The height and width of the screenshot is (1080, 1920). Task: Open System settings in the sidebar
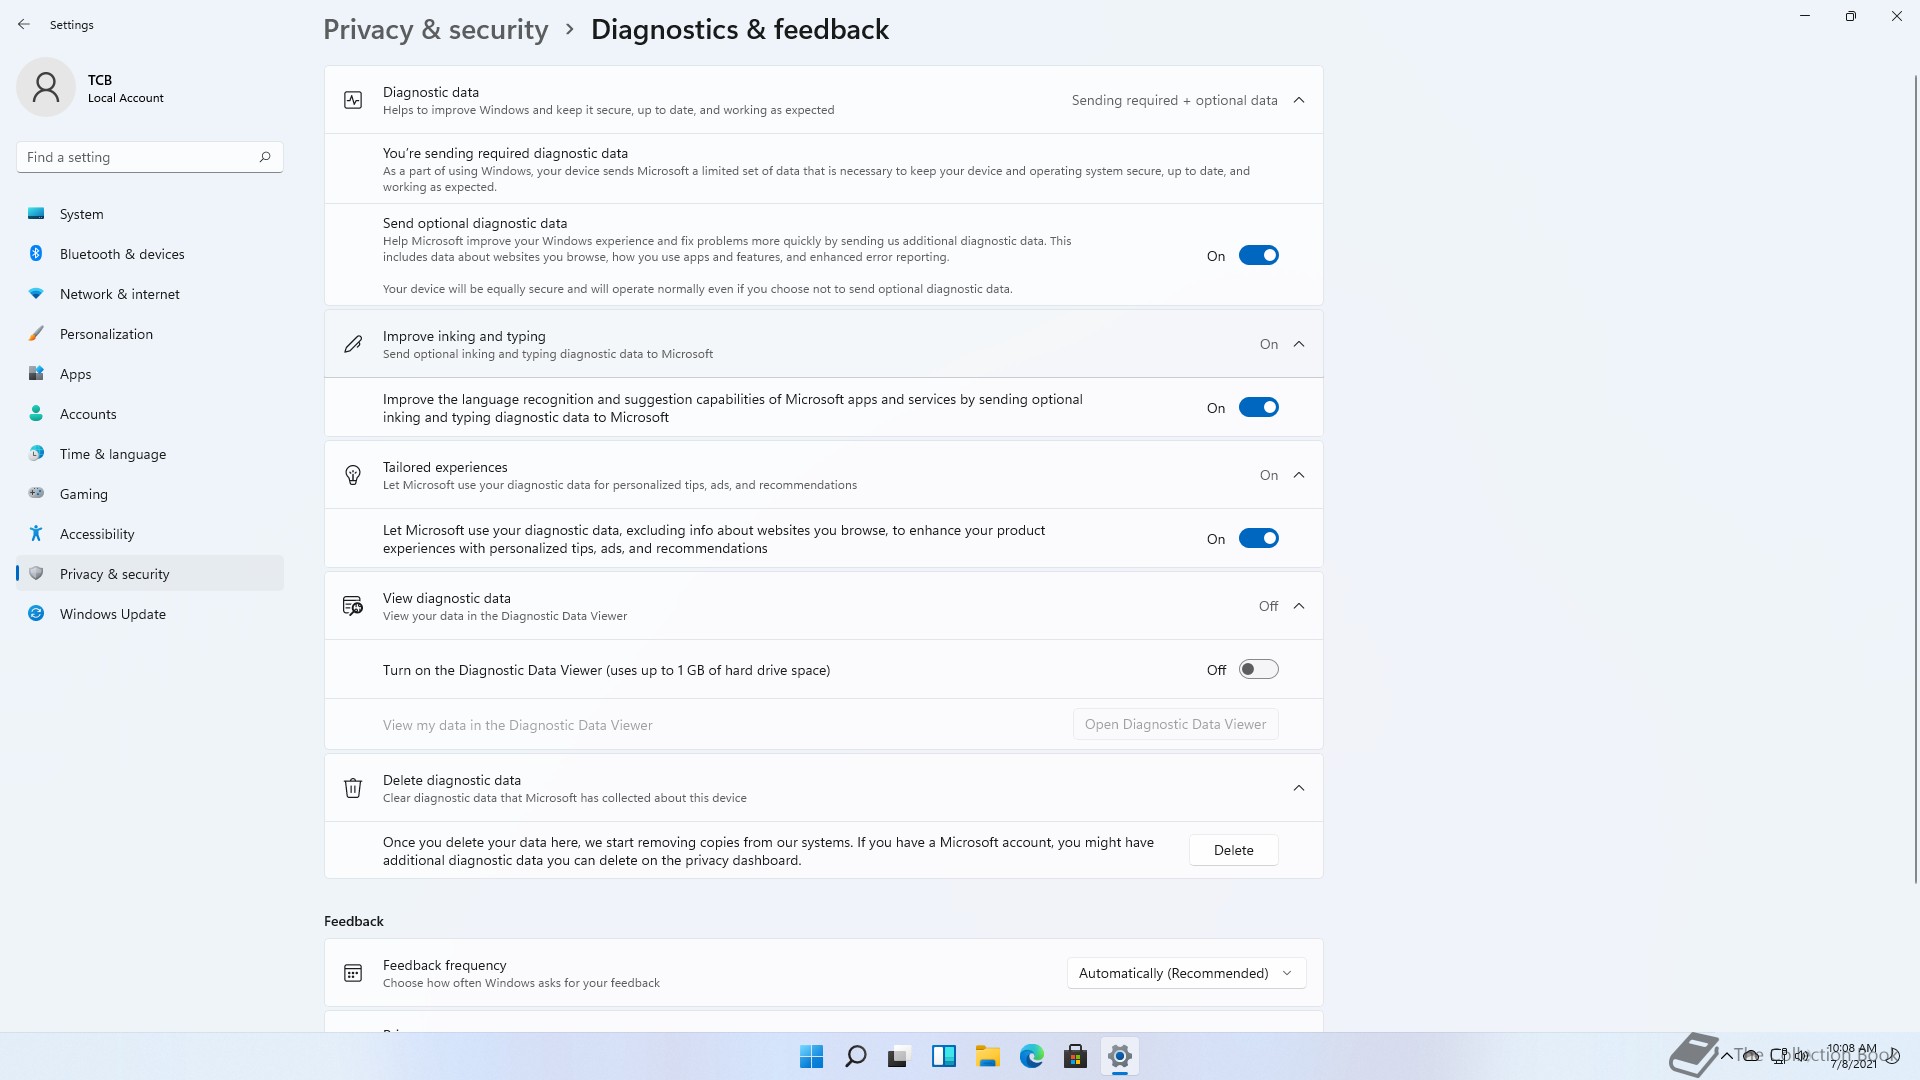[150, 214]
